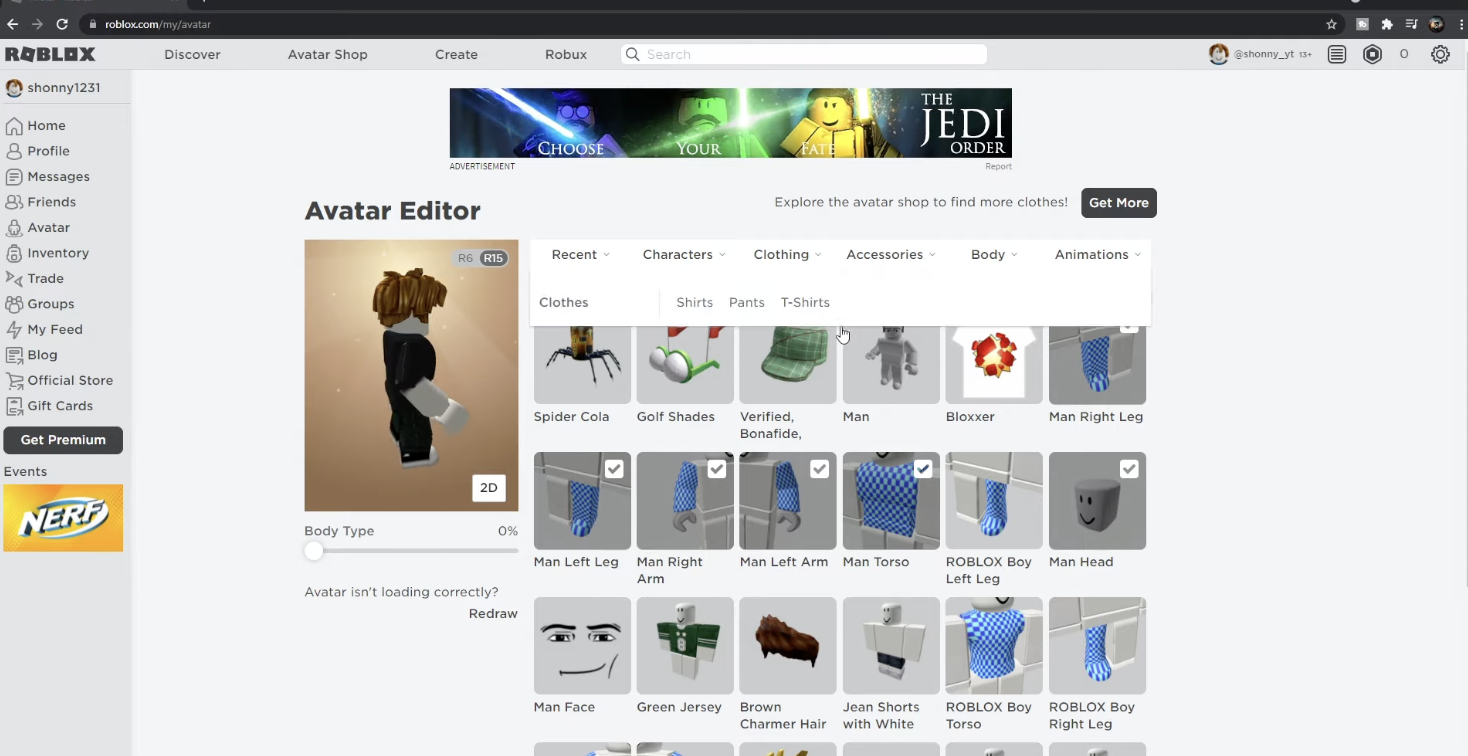
Task: Click the search magnifier icon
Action: (632, 54)
